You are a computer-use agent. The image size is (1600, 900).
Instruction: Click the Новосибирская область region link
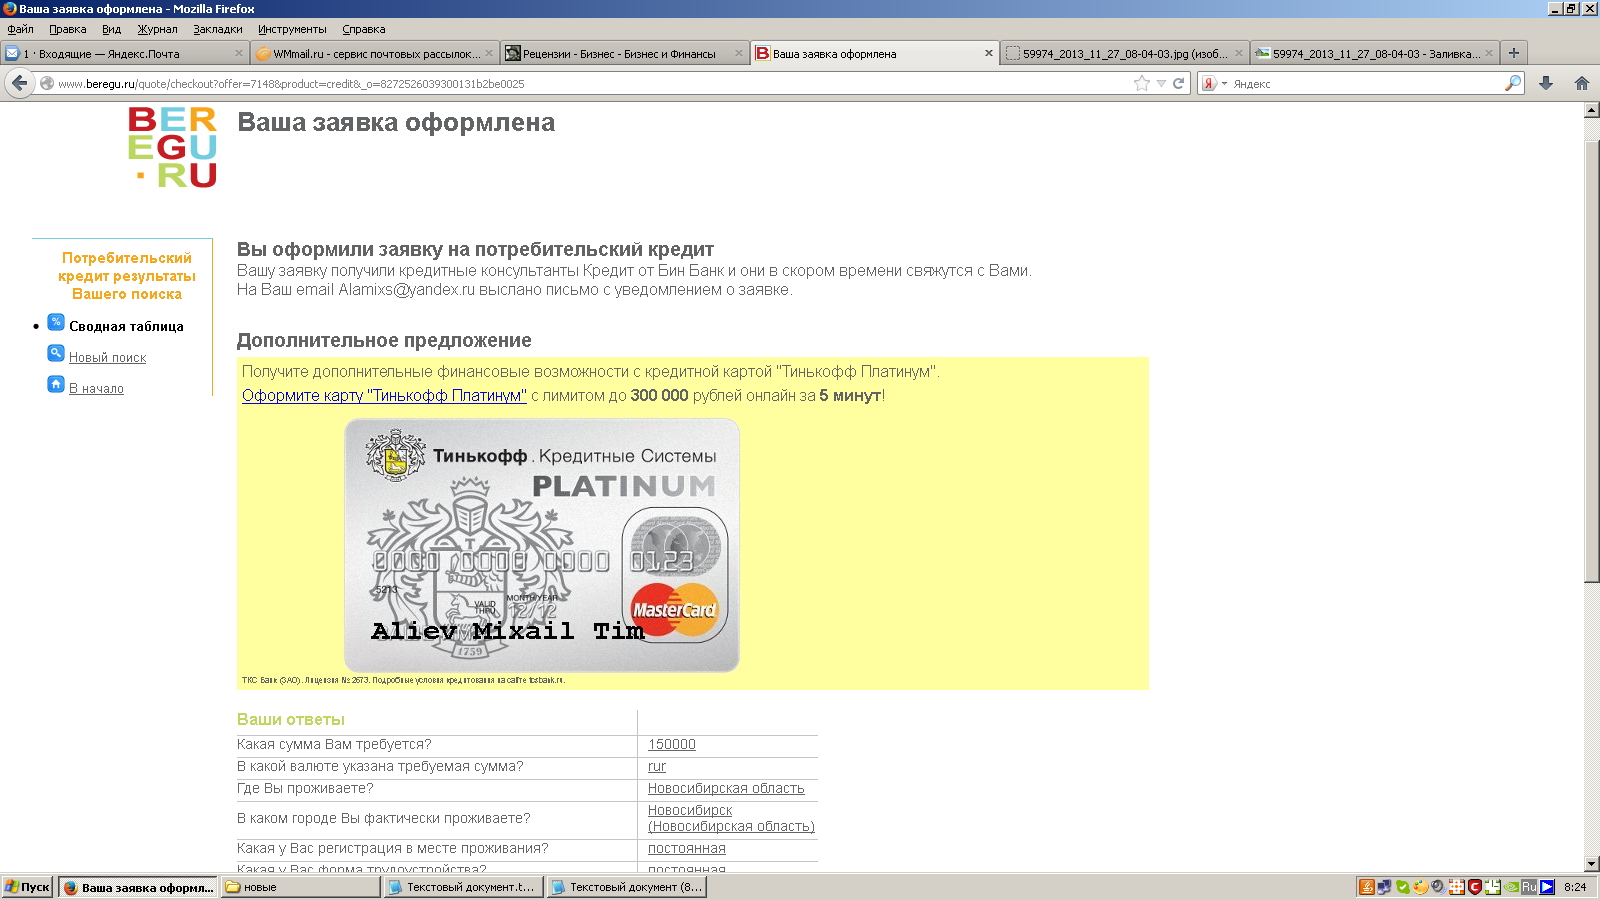coord(726,789)
